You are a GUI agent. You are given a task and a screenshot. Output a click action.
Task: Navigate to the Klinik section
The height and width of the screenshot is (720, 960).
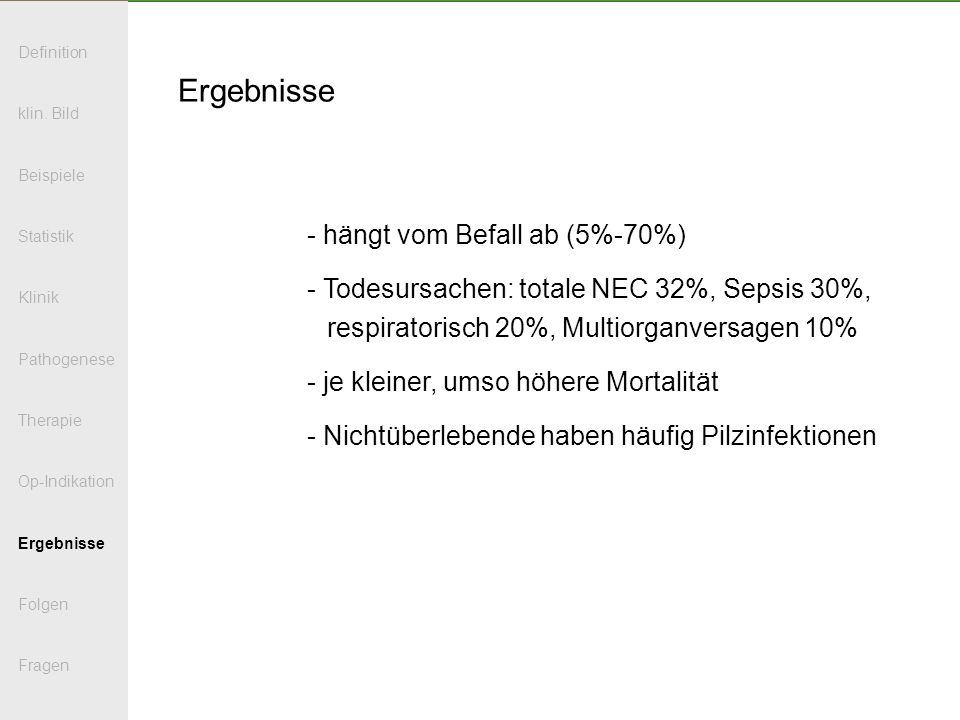[39, 298]
